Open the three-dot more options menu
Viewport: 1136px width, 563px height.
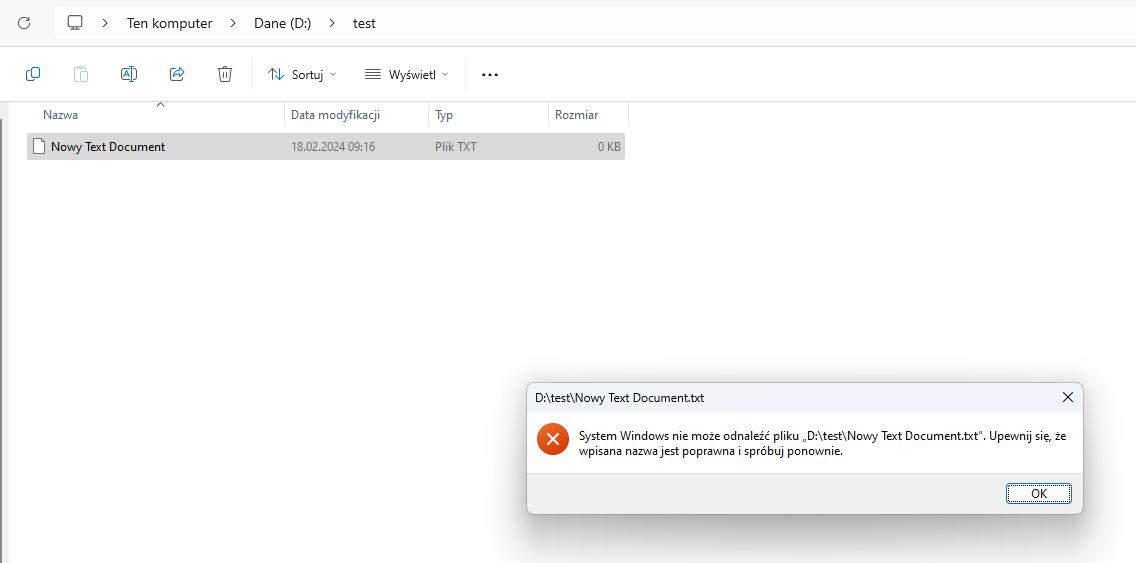(489, 74)
